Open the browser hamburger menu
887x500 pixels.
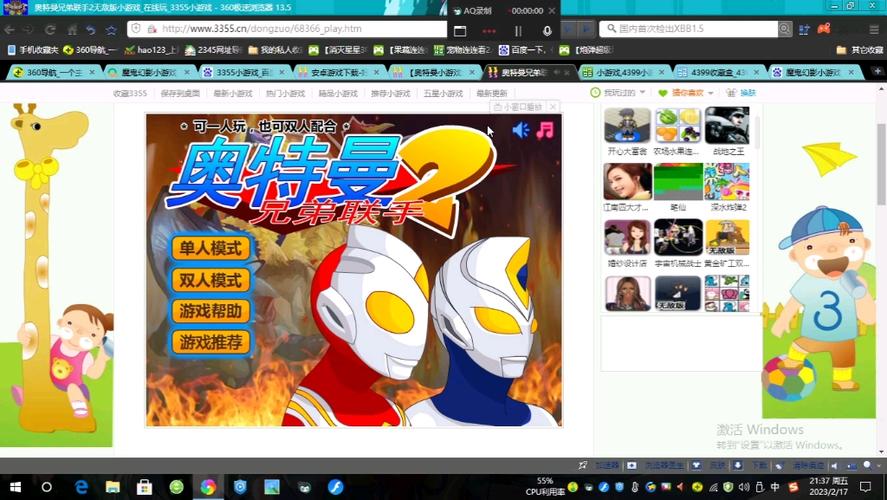(874, 28)
